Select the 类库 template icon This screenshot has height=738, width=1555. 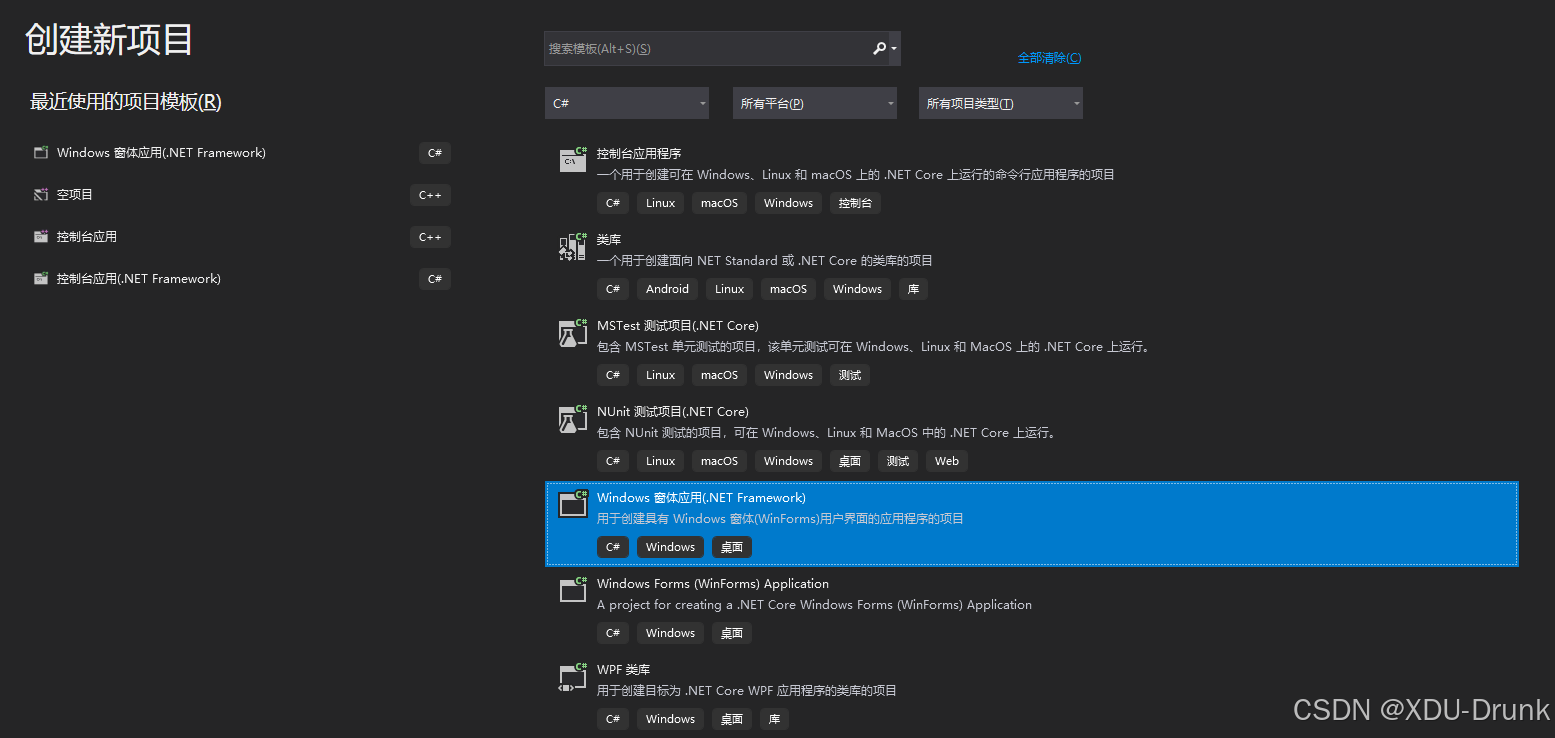pyautogui.click(x=573, y=247)
